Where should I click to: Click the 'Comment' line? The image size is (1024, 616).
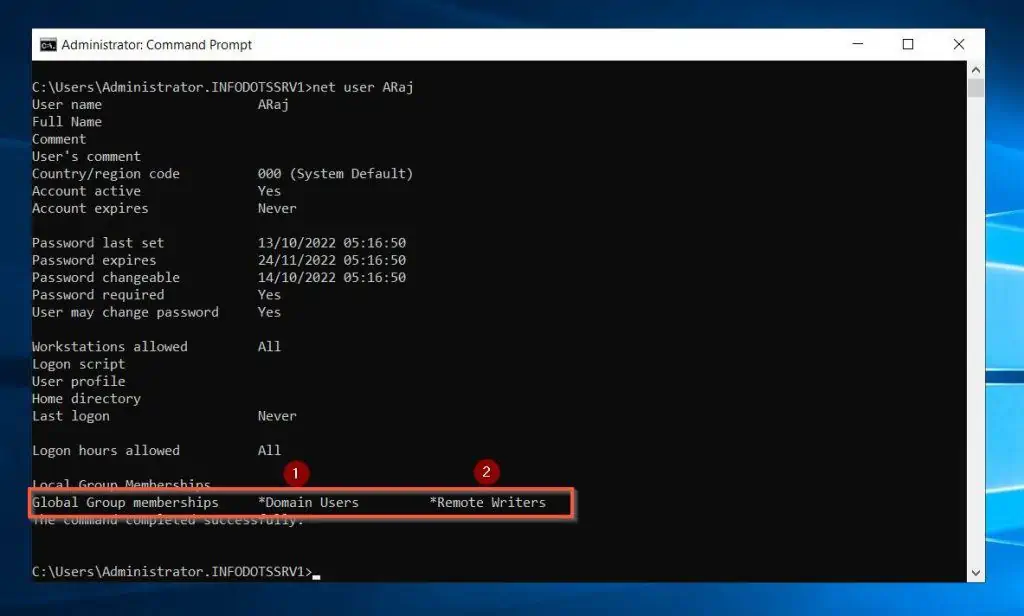tap(59, 139)
